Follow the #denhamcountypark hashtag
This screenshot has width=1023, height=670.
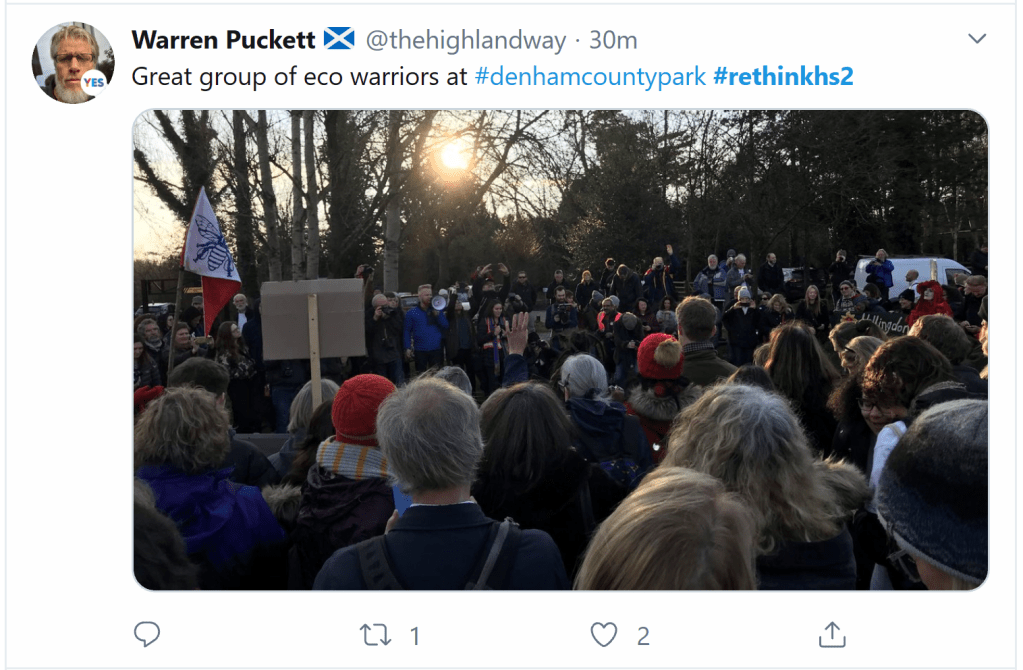[x=590, y=76]
